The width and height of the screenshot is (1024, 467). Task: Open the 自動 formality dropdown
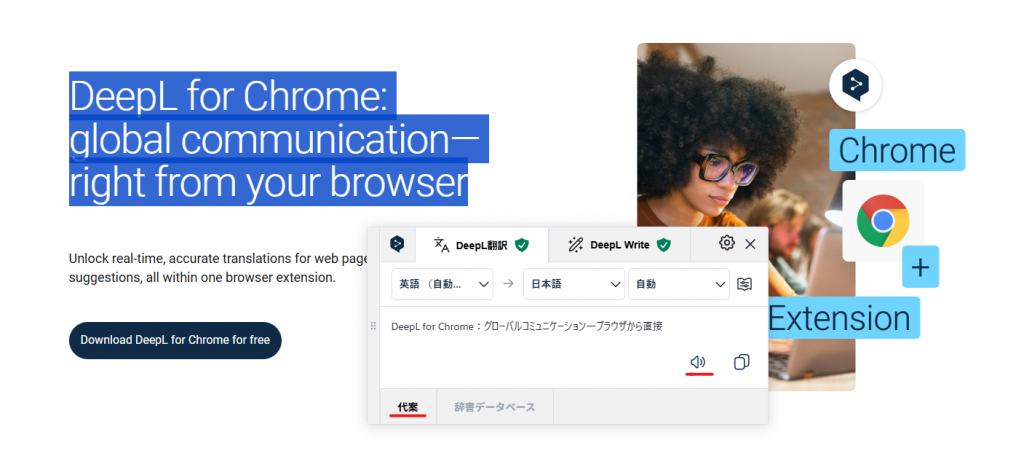coord(678,284)
